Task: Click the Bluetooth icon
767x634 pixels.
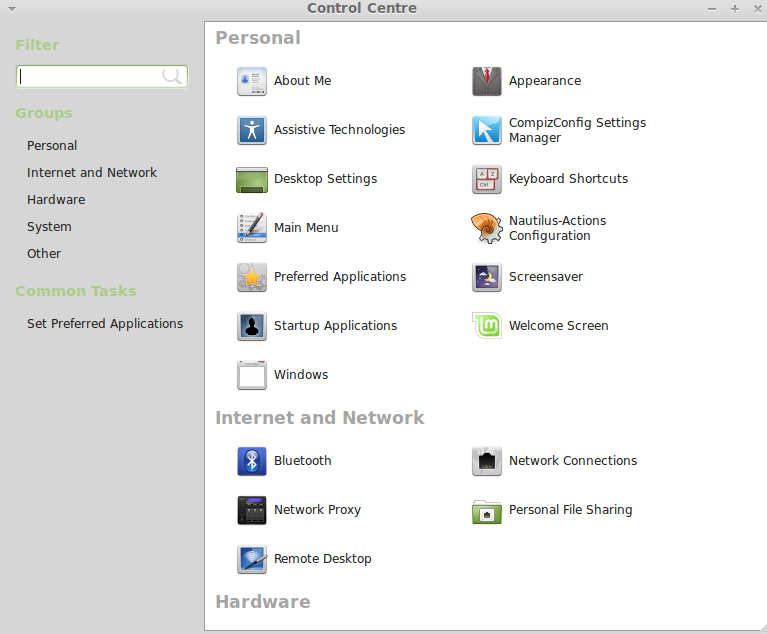Action: point(252,461)
